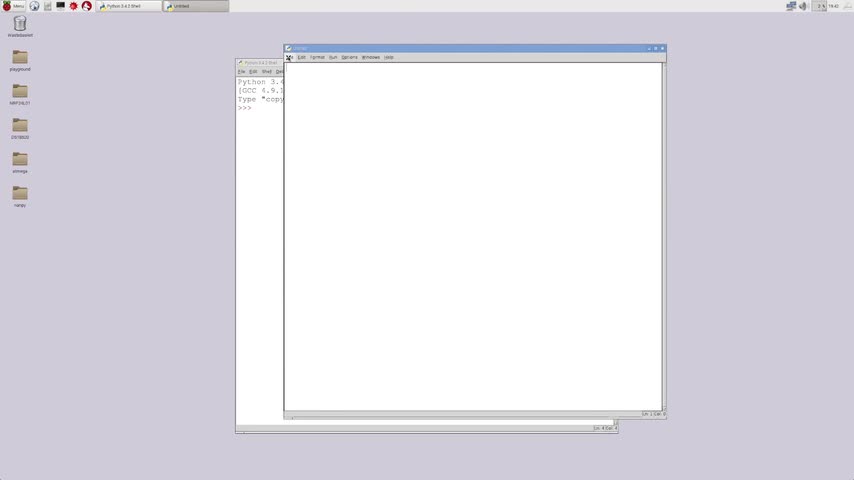This screenshot has height=480, width=854.
Task: Launch the web browser from the panel
Action: click(x=34, y=6)
